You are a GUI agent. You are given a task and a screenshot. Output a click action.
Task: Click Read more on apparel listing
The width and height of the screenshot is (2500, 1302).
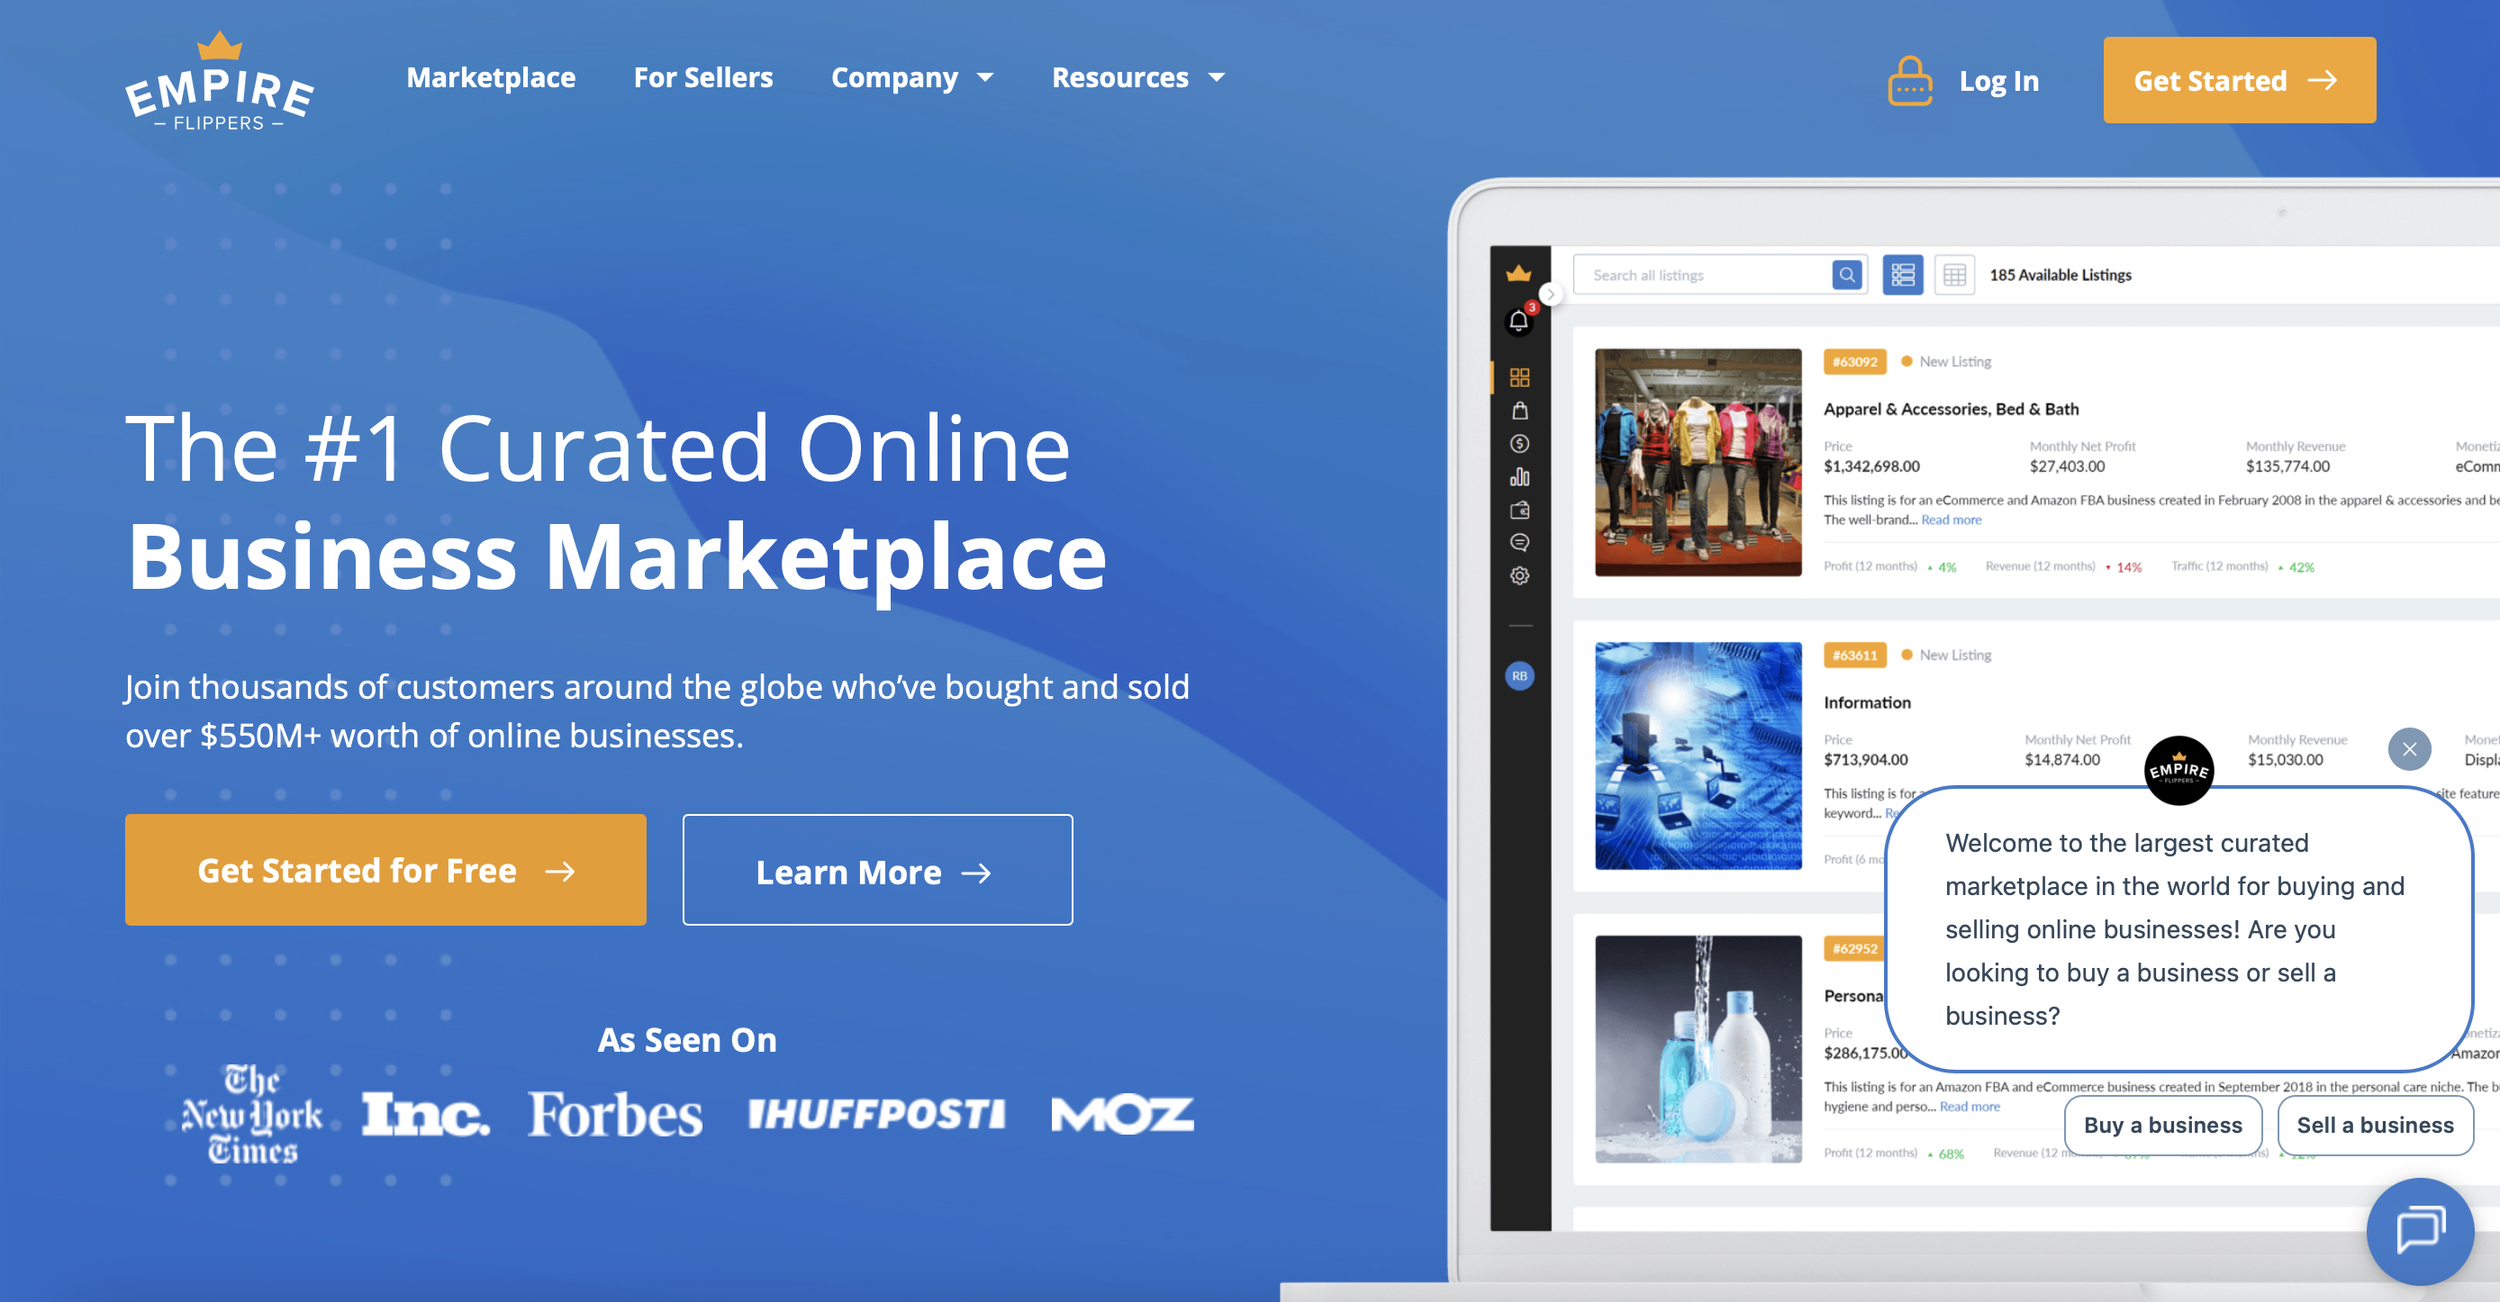(x=1950, y=520)
